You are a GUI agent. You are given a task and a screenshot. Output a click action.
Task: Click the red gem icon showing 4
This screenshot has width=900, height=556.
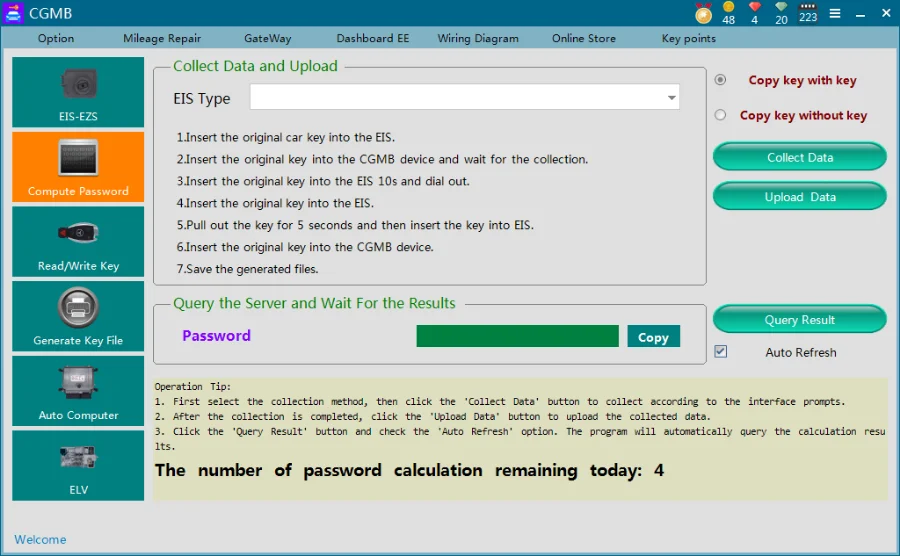pos(755,13)
